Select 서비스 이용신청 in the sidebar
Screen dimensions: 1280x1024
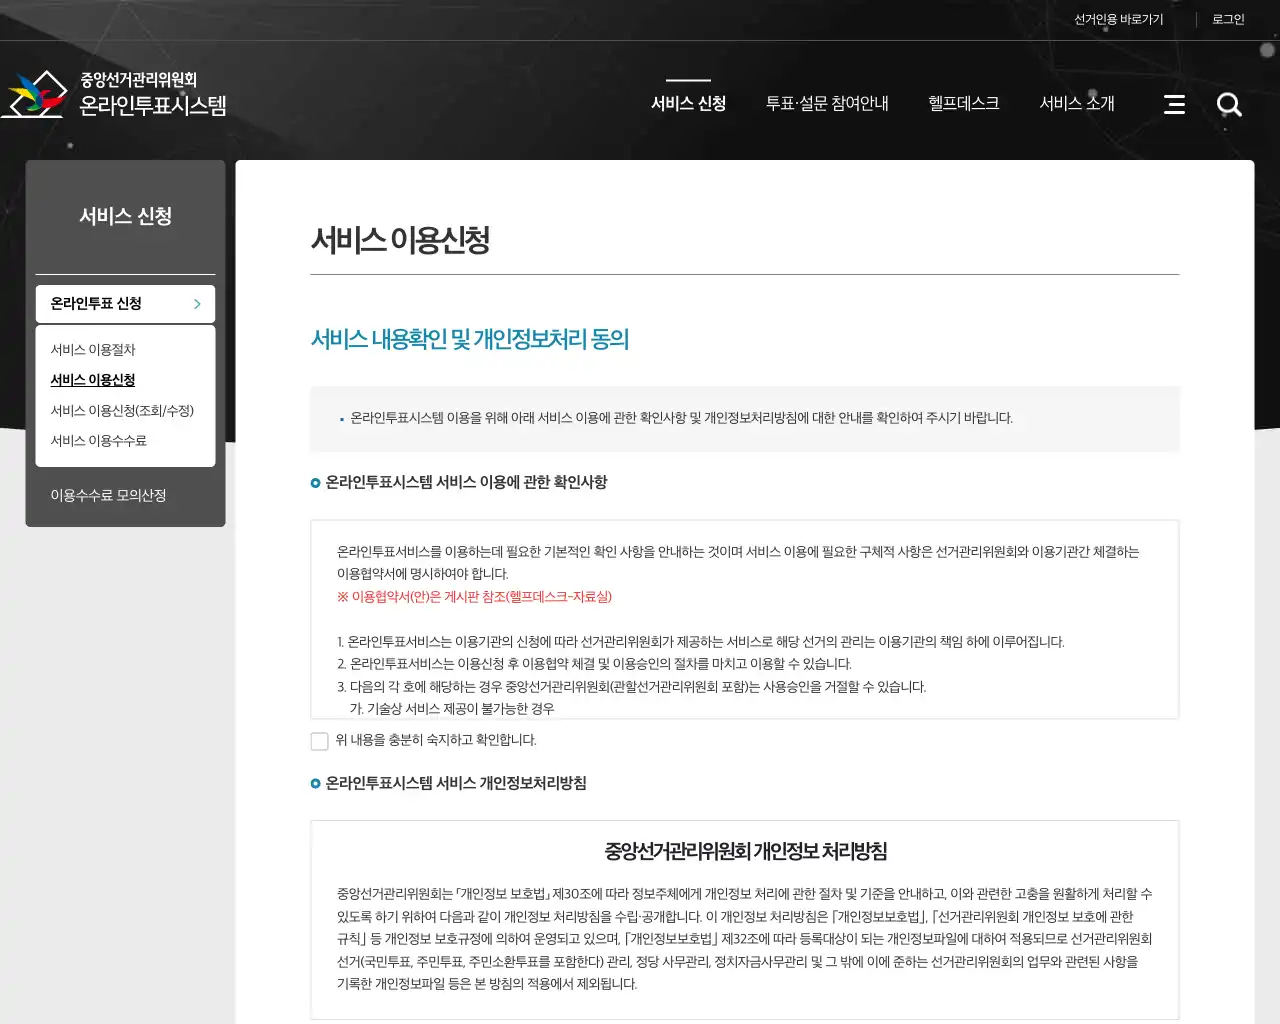click(92, 379)
